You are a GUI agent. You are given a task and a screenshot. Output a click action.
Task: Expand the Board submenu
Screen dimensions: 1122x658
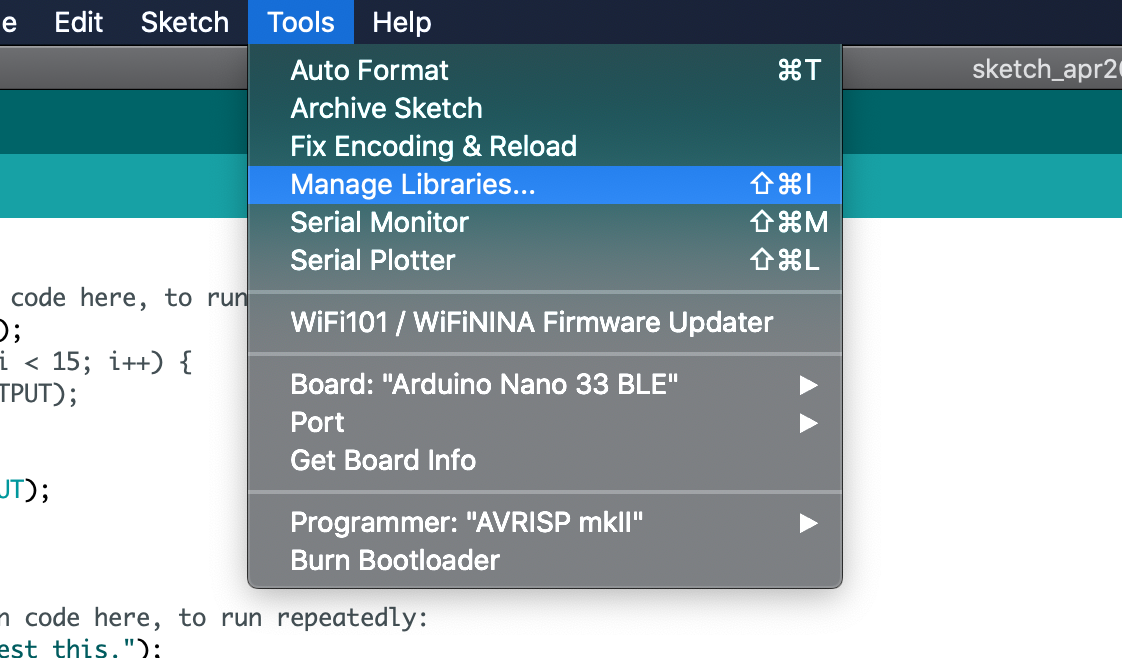point(484,384)
